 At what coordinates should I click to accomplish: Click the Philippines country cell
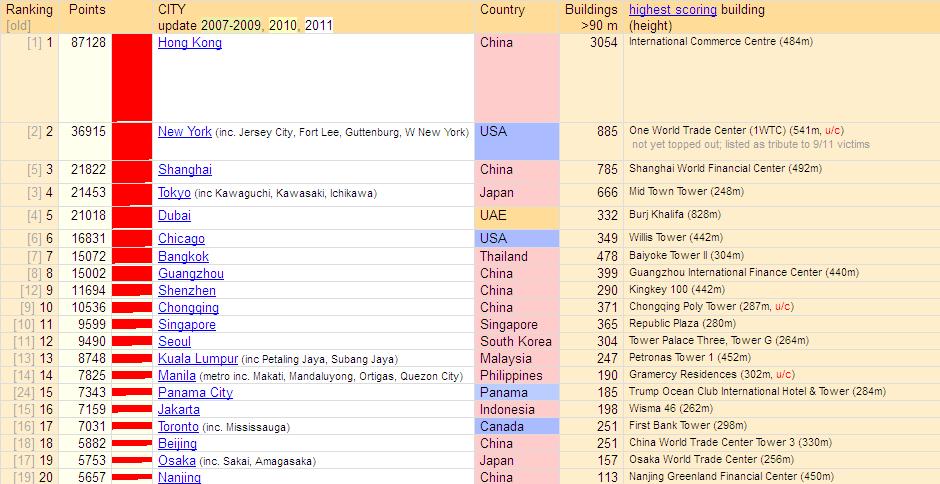pos(516,375)
